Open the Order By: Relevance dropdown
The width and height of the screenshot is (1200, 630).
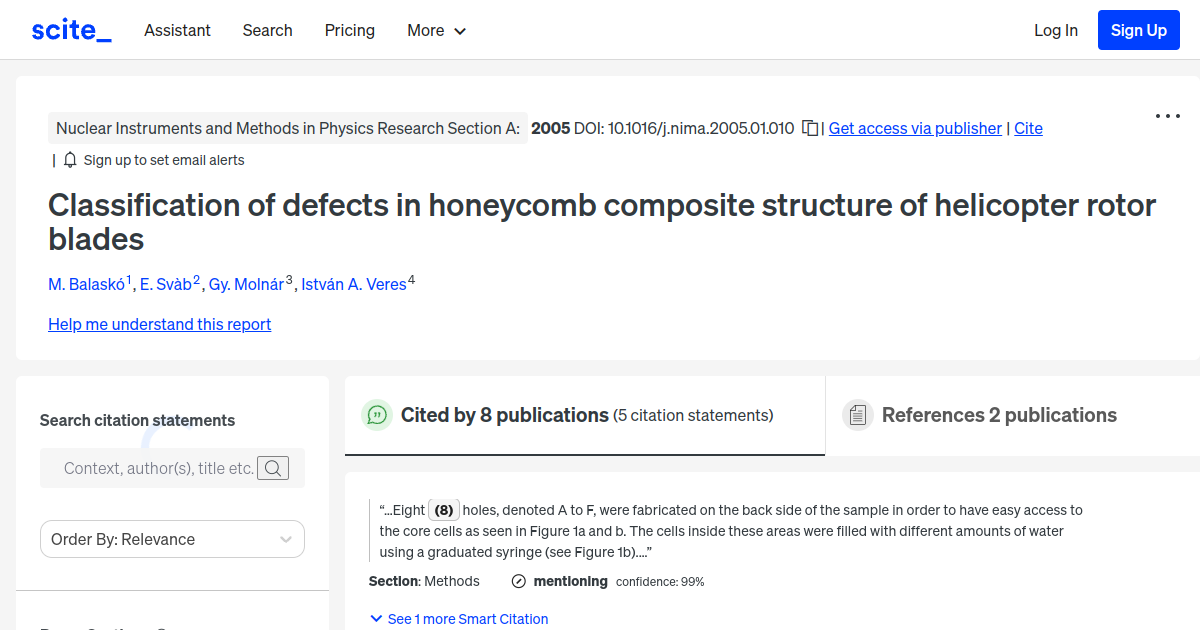[x=172, y=539]
